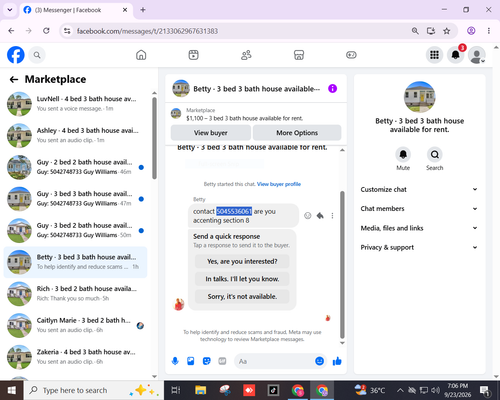
Task: Open the browser tab search dropdown
Action: pos(10,10)
